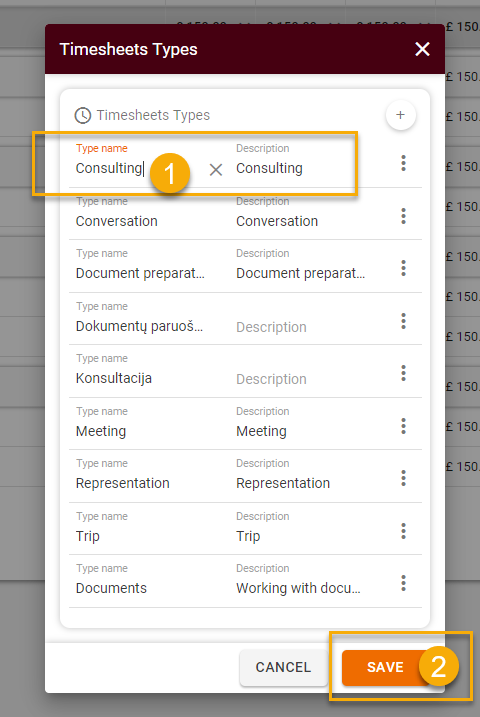This screenshot has height=717, width=480.
Task: Save the timesheet types changes
Action: click(385, 667)
